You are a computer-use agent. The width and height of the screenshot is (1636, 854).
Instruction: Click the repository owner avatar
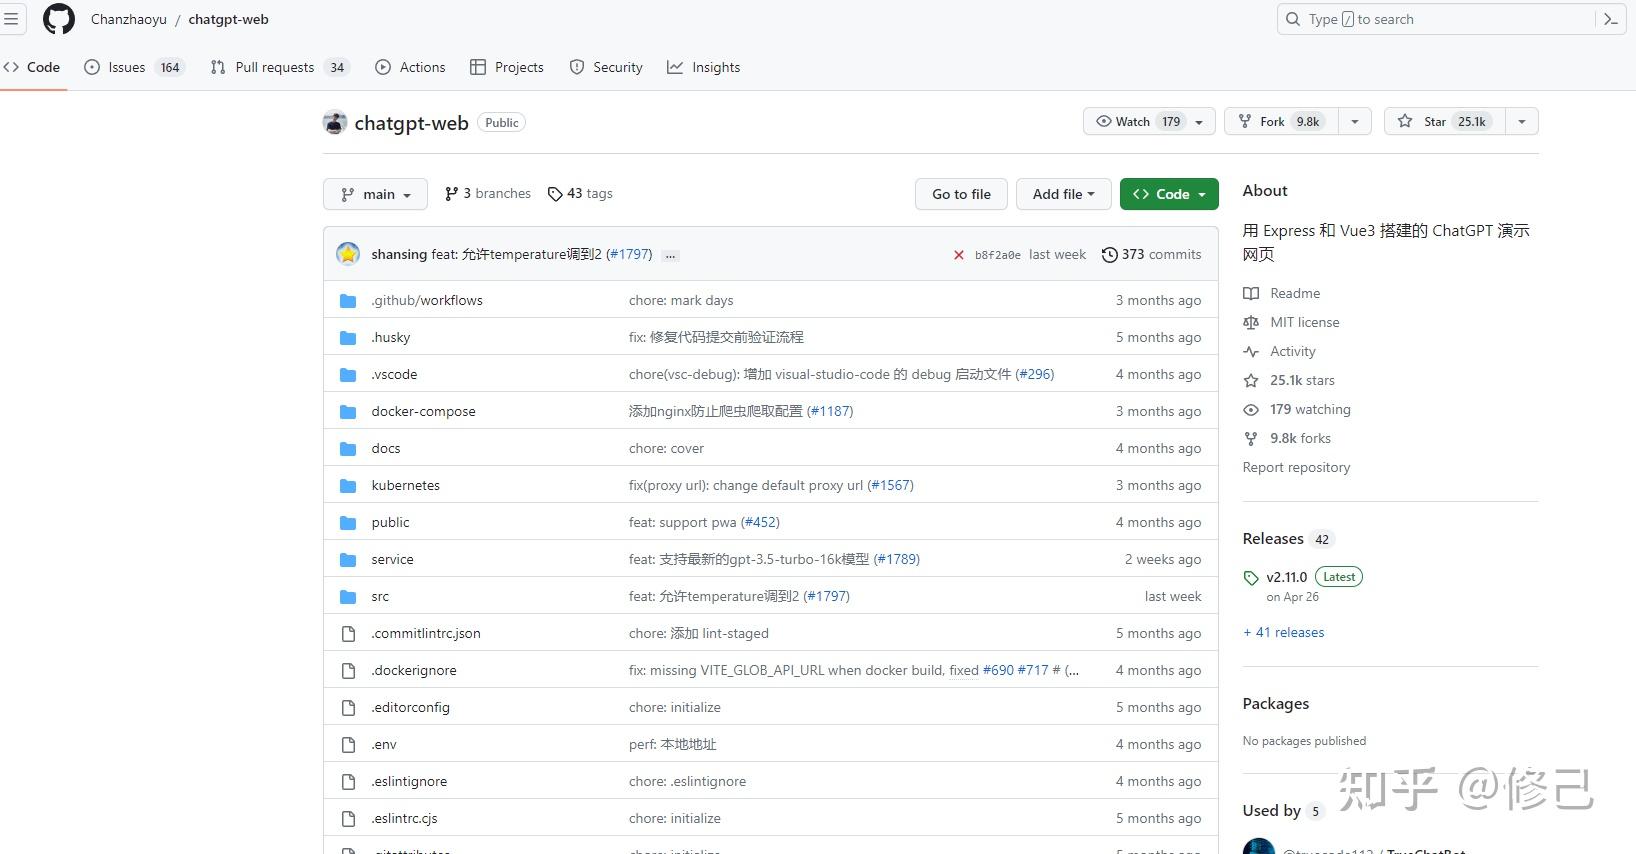click(x=335, y=123)
